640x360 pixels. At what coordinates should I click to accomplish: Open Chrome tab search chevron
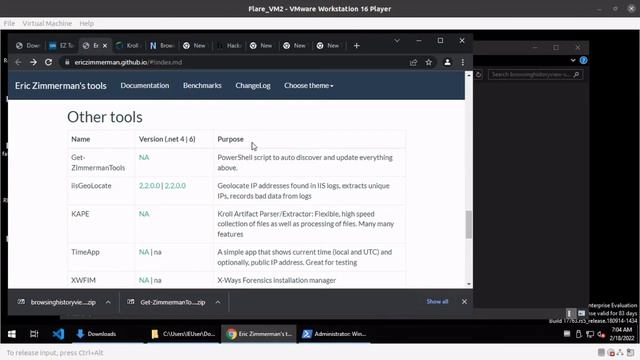(397, 41)
